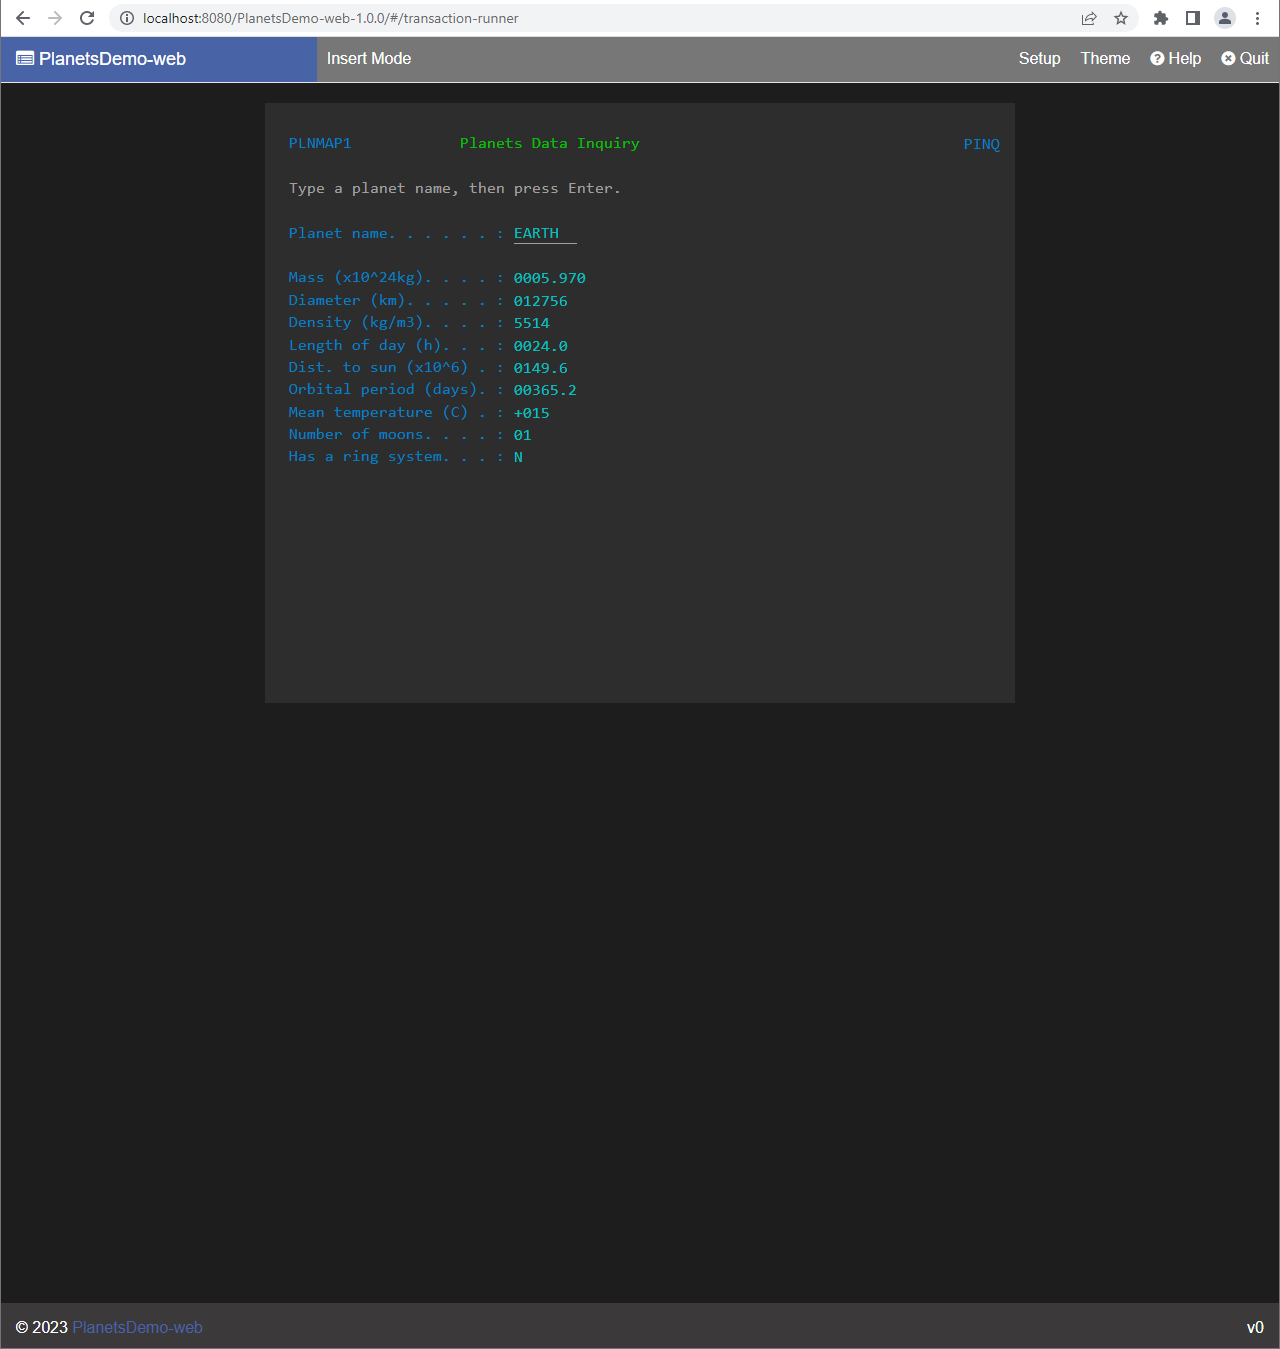
Task: Click the browser back arrow
Action: (23, 18)
